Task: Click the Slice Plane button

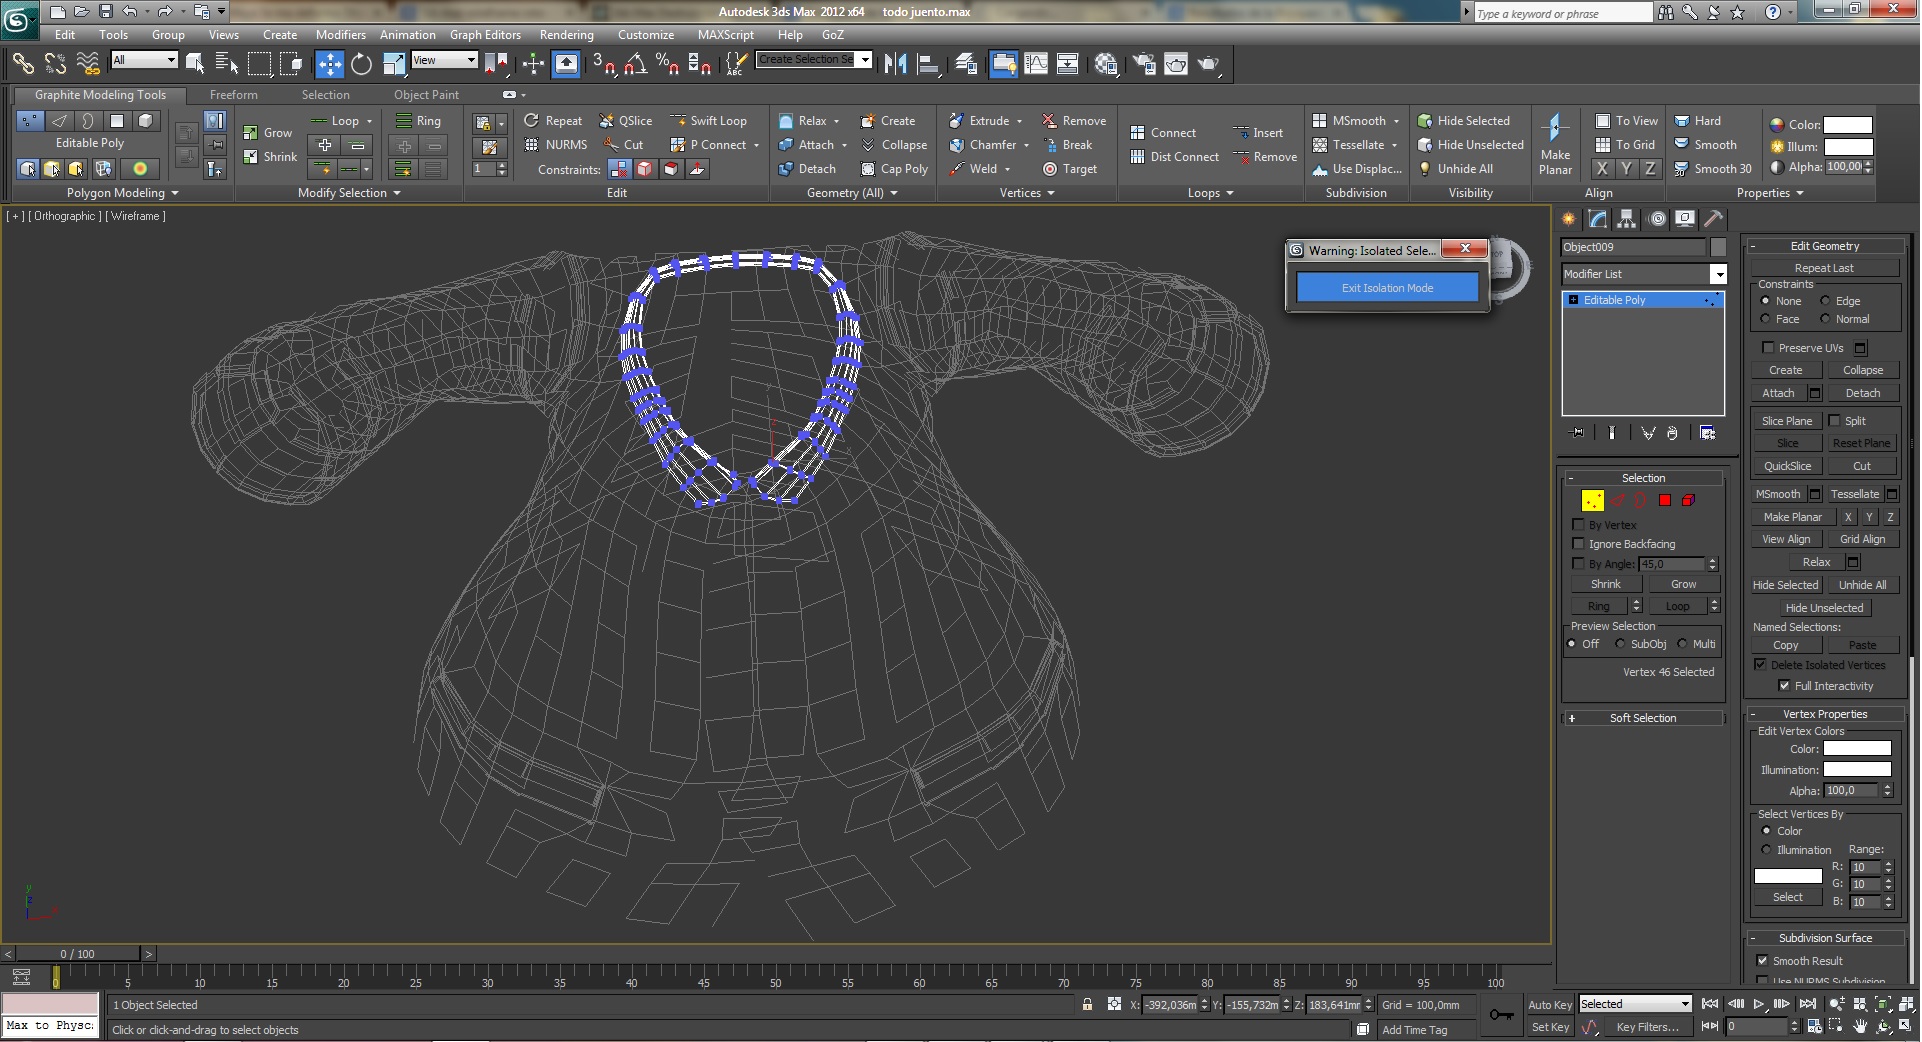Action: click(x=1786, y=421)
